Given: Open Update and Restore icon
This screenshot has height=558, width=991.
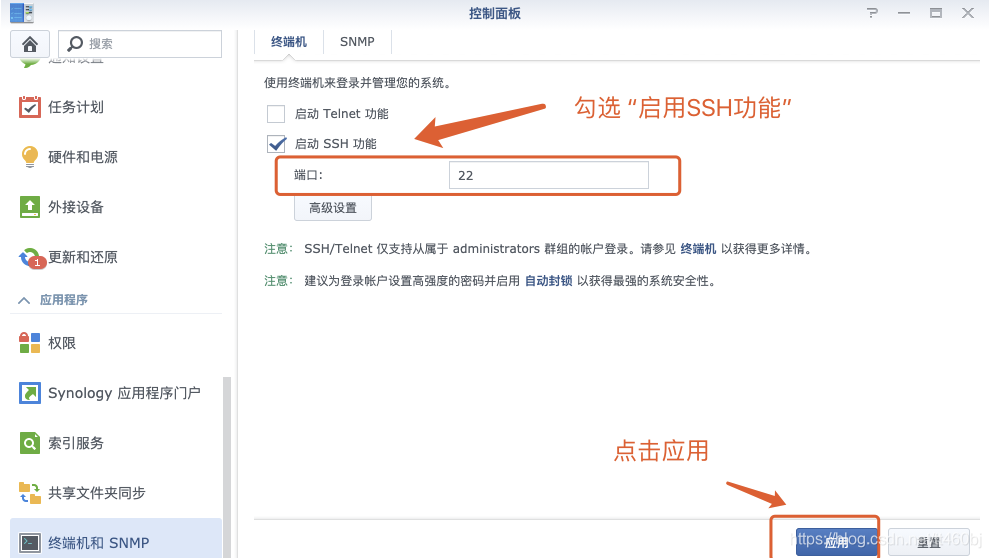Looking at the screenshot, I should pos(31,257).
